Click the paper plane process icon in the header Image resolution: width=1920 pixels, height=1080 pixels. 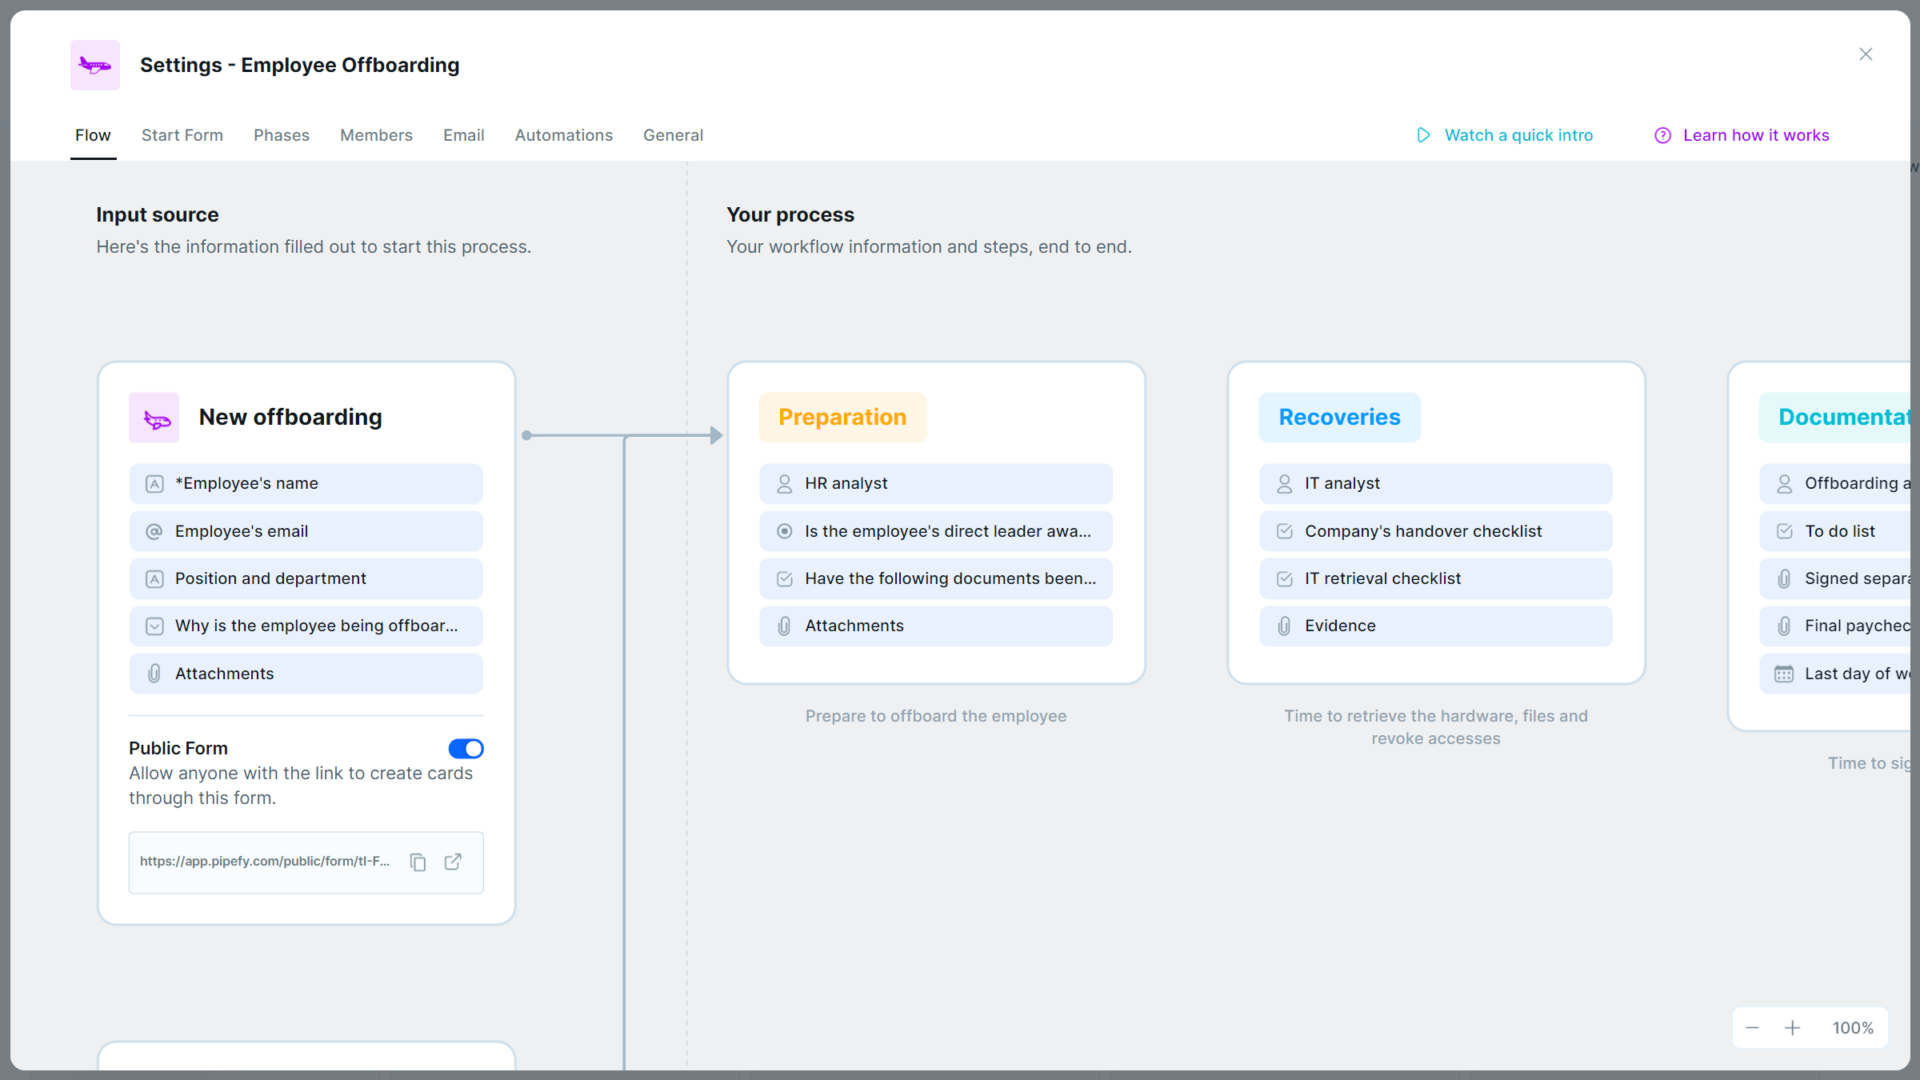click(94, 64)
